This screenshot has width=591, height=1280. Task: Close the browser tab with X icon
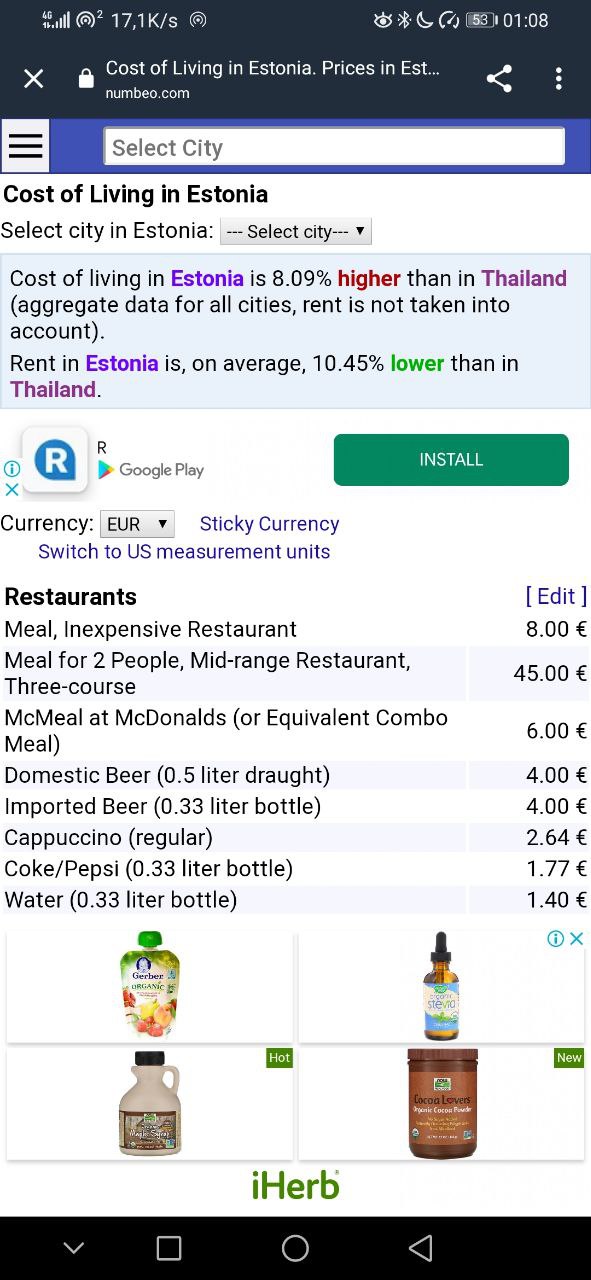click(x=34, y=79)
